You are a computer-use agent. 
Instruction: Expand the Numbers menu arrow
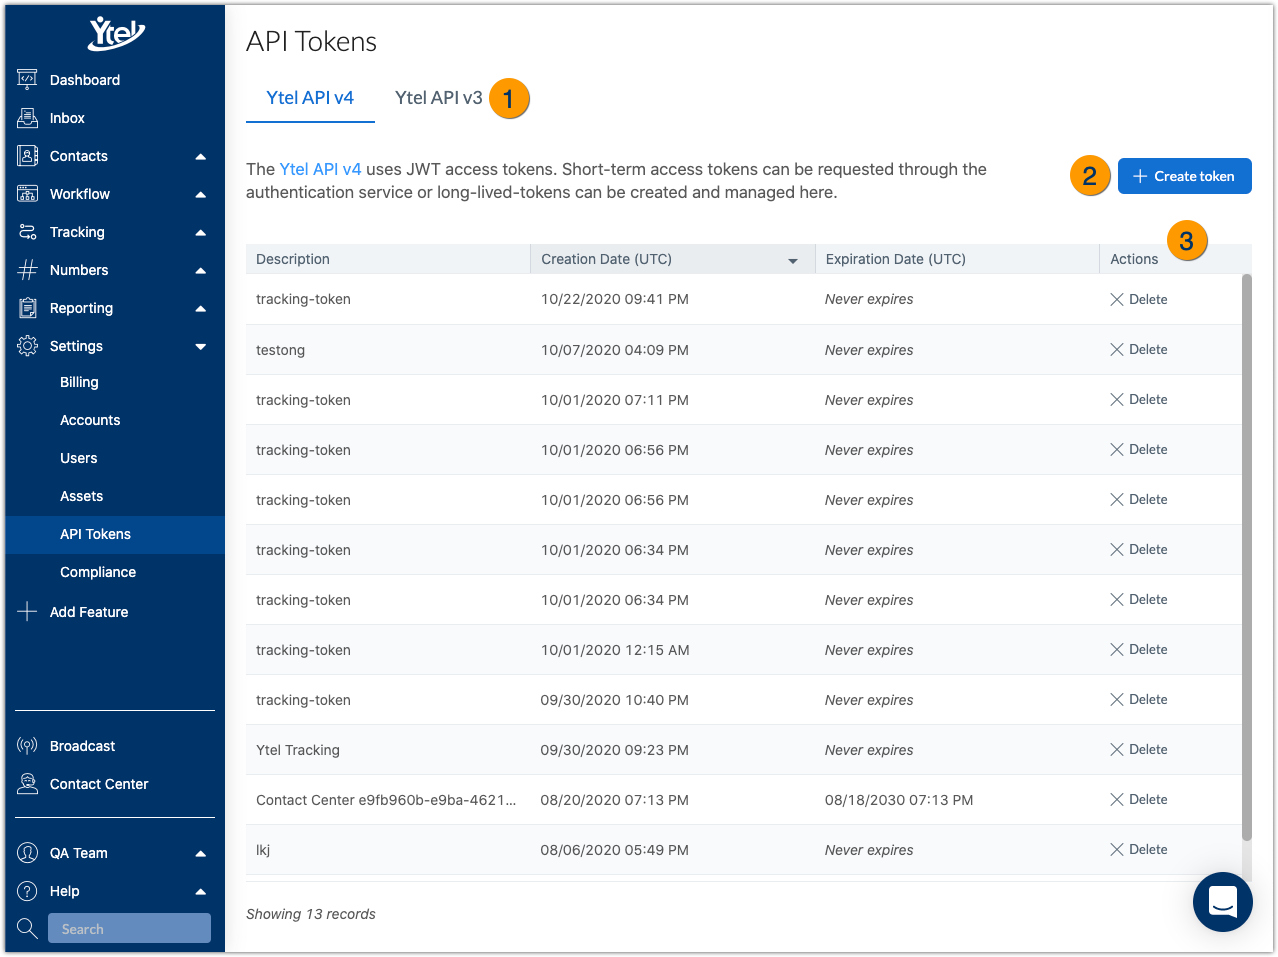click(x=200, y=271)
